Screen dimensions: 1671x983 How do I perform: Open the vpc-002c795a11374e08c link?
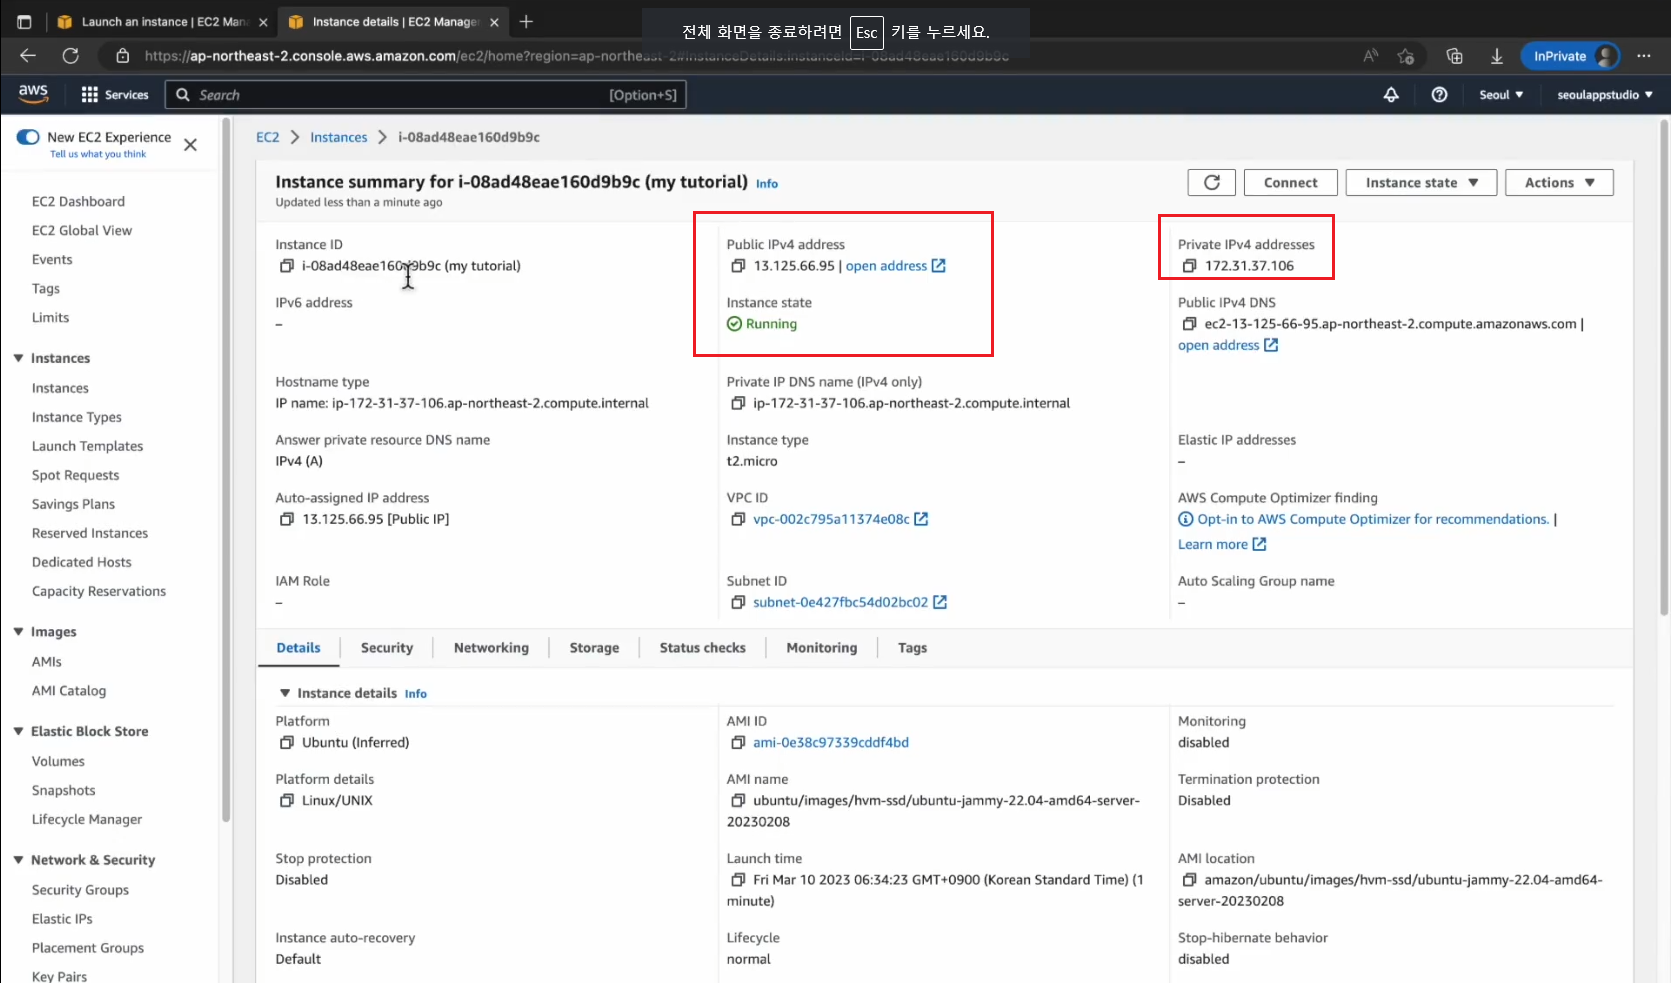pos(840,519)
